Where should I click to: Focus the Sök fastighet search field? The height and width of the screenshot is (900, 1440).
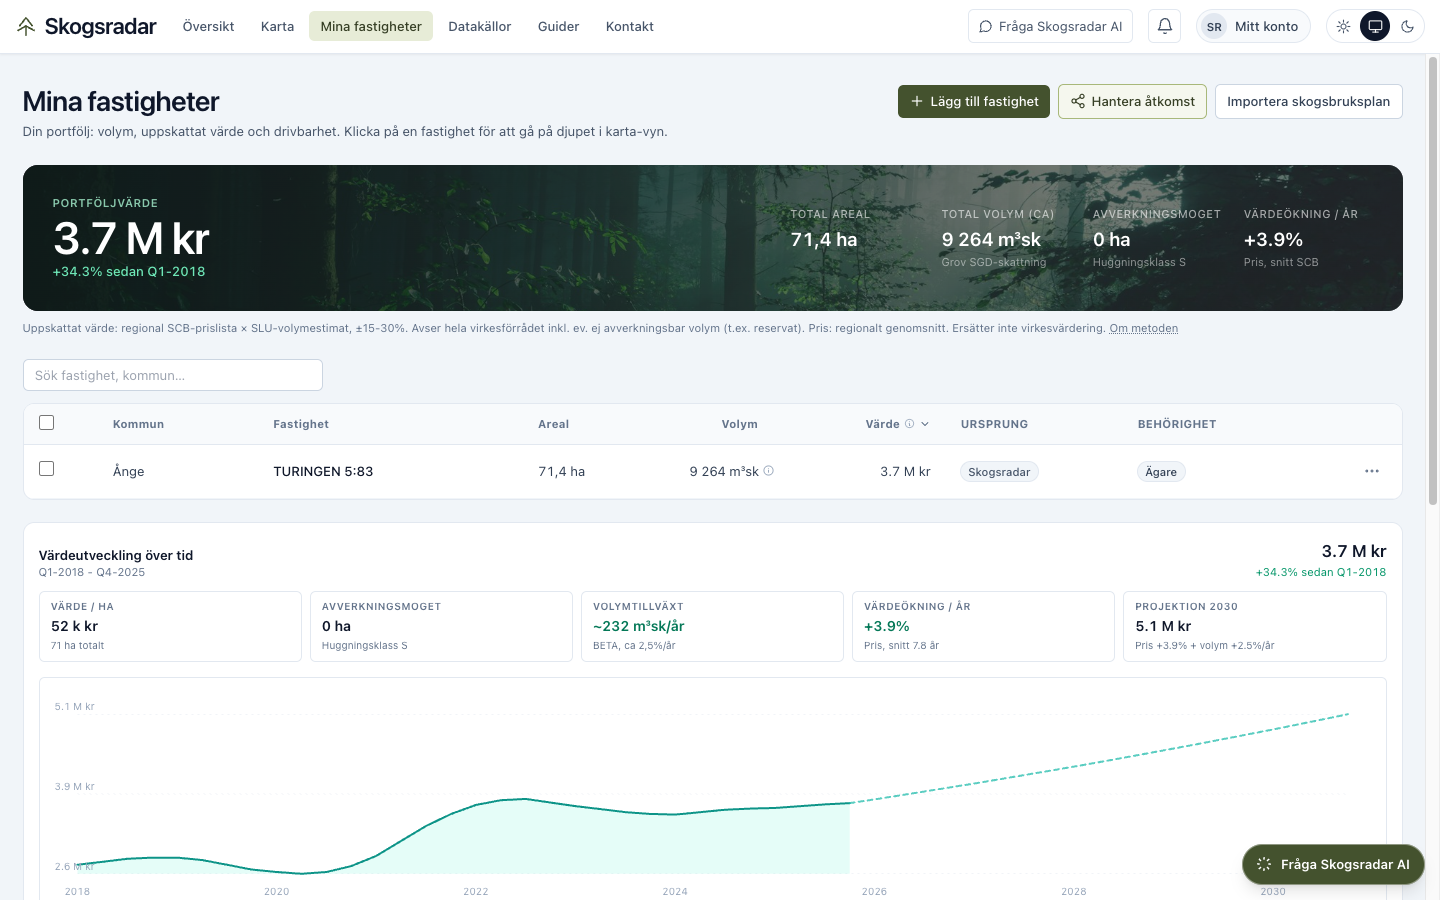[173, 375]
